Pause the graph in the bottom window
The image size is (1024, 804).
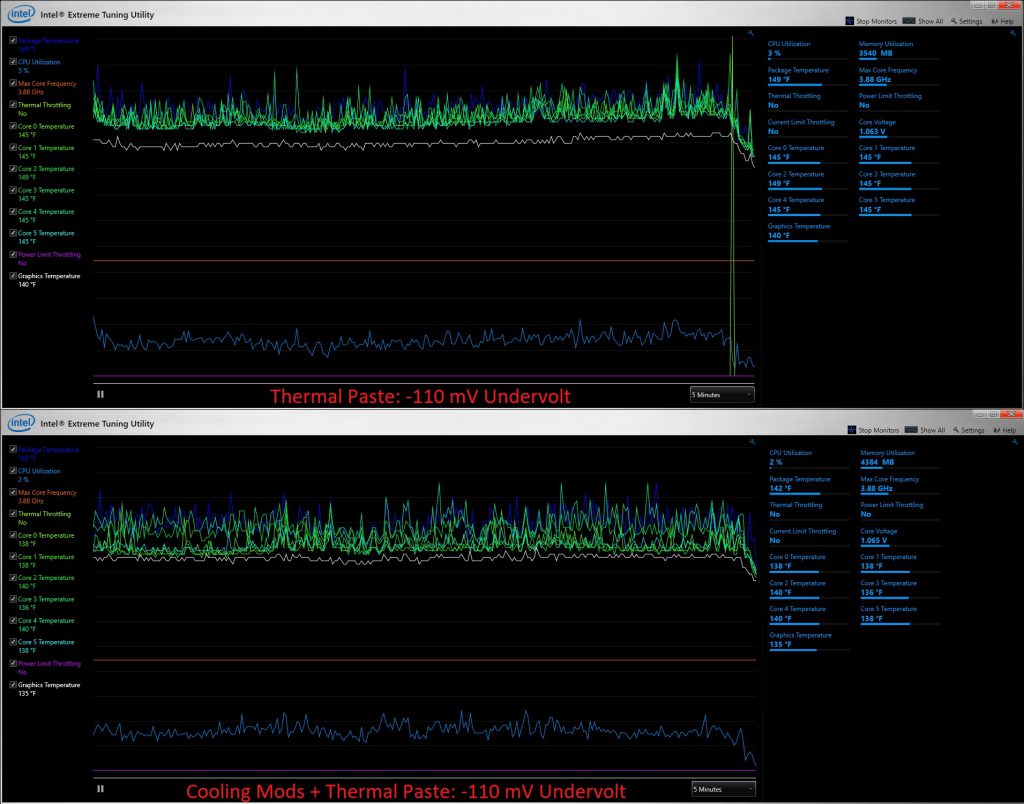(100, 788)
